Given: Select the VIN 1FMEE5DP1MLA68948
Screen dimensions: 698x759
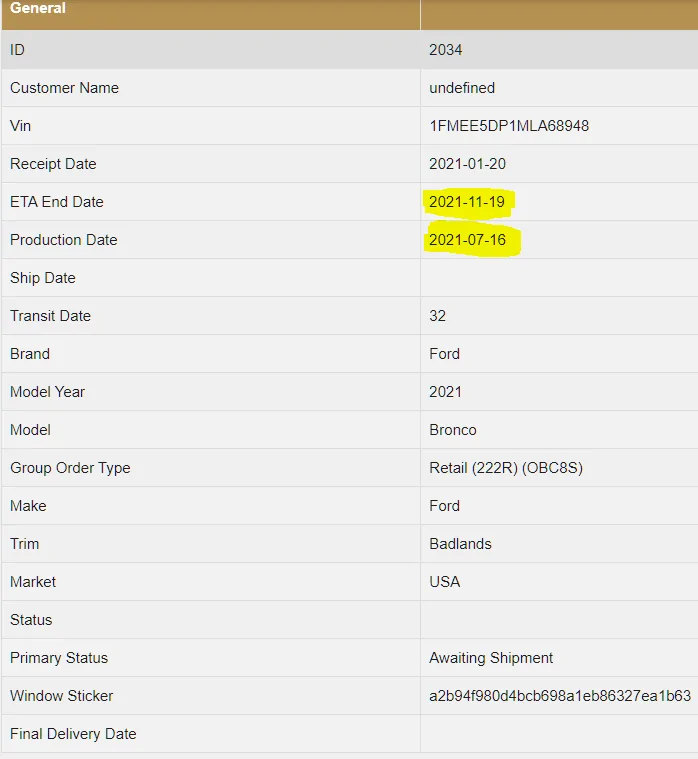Looking at the screenshot, I should 509,126.
